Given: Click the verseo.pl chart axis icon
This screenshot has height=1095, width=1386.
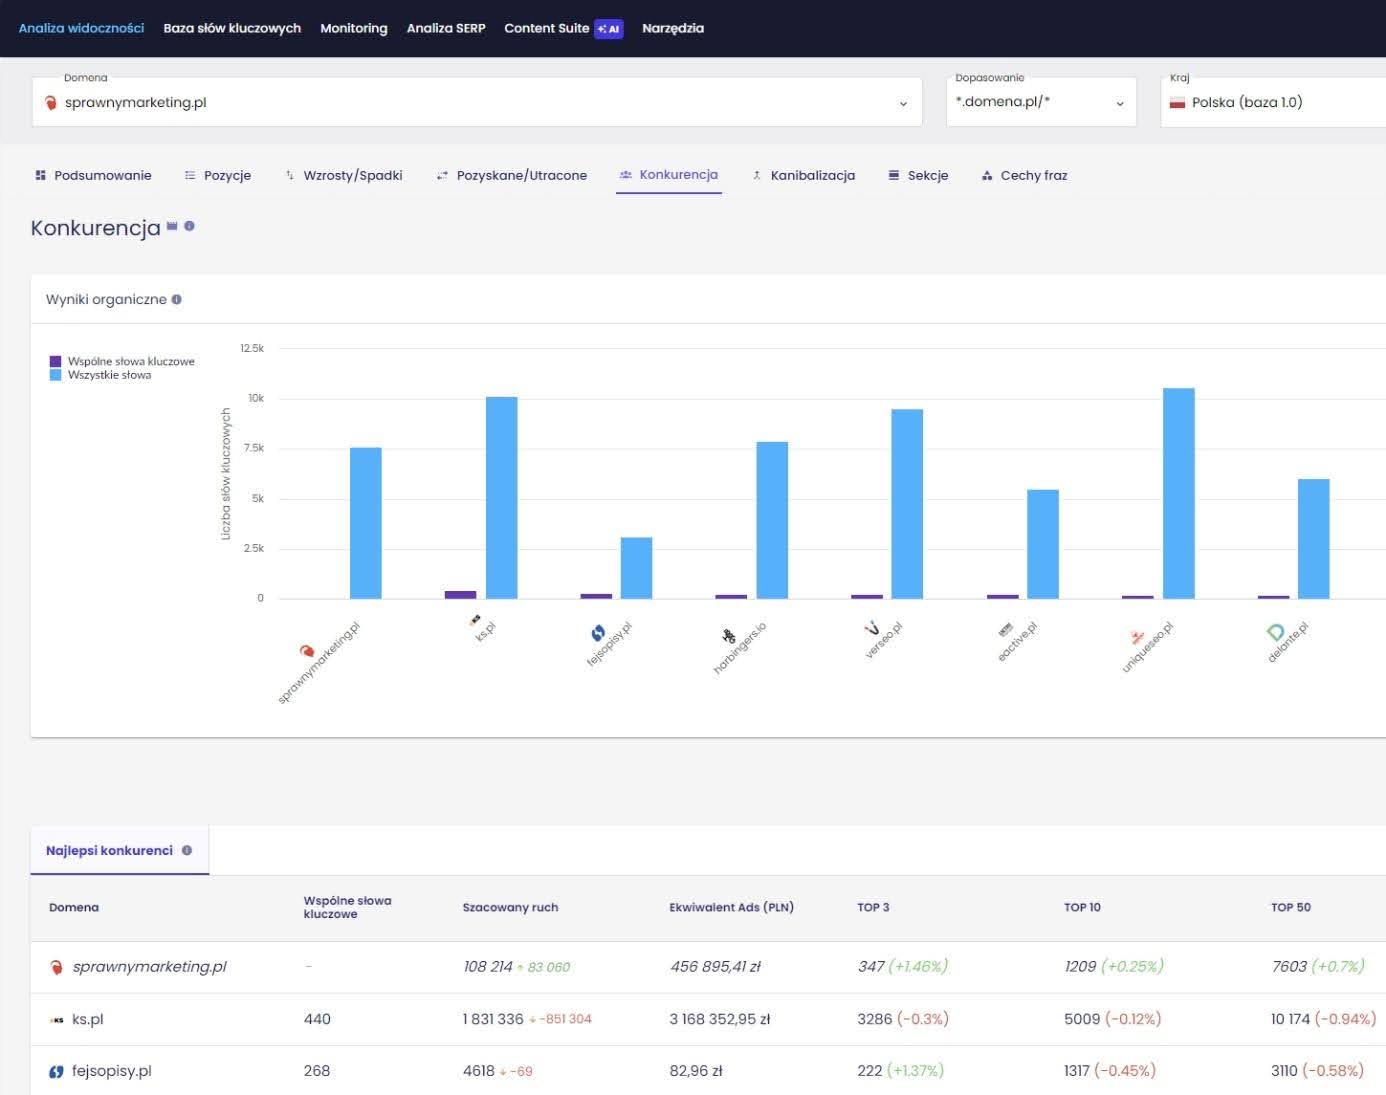Looking at the screenshot, I should click(872, 629).
